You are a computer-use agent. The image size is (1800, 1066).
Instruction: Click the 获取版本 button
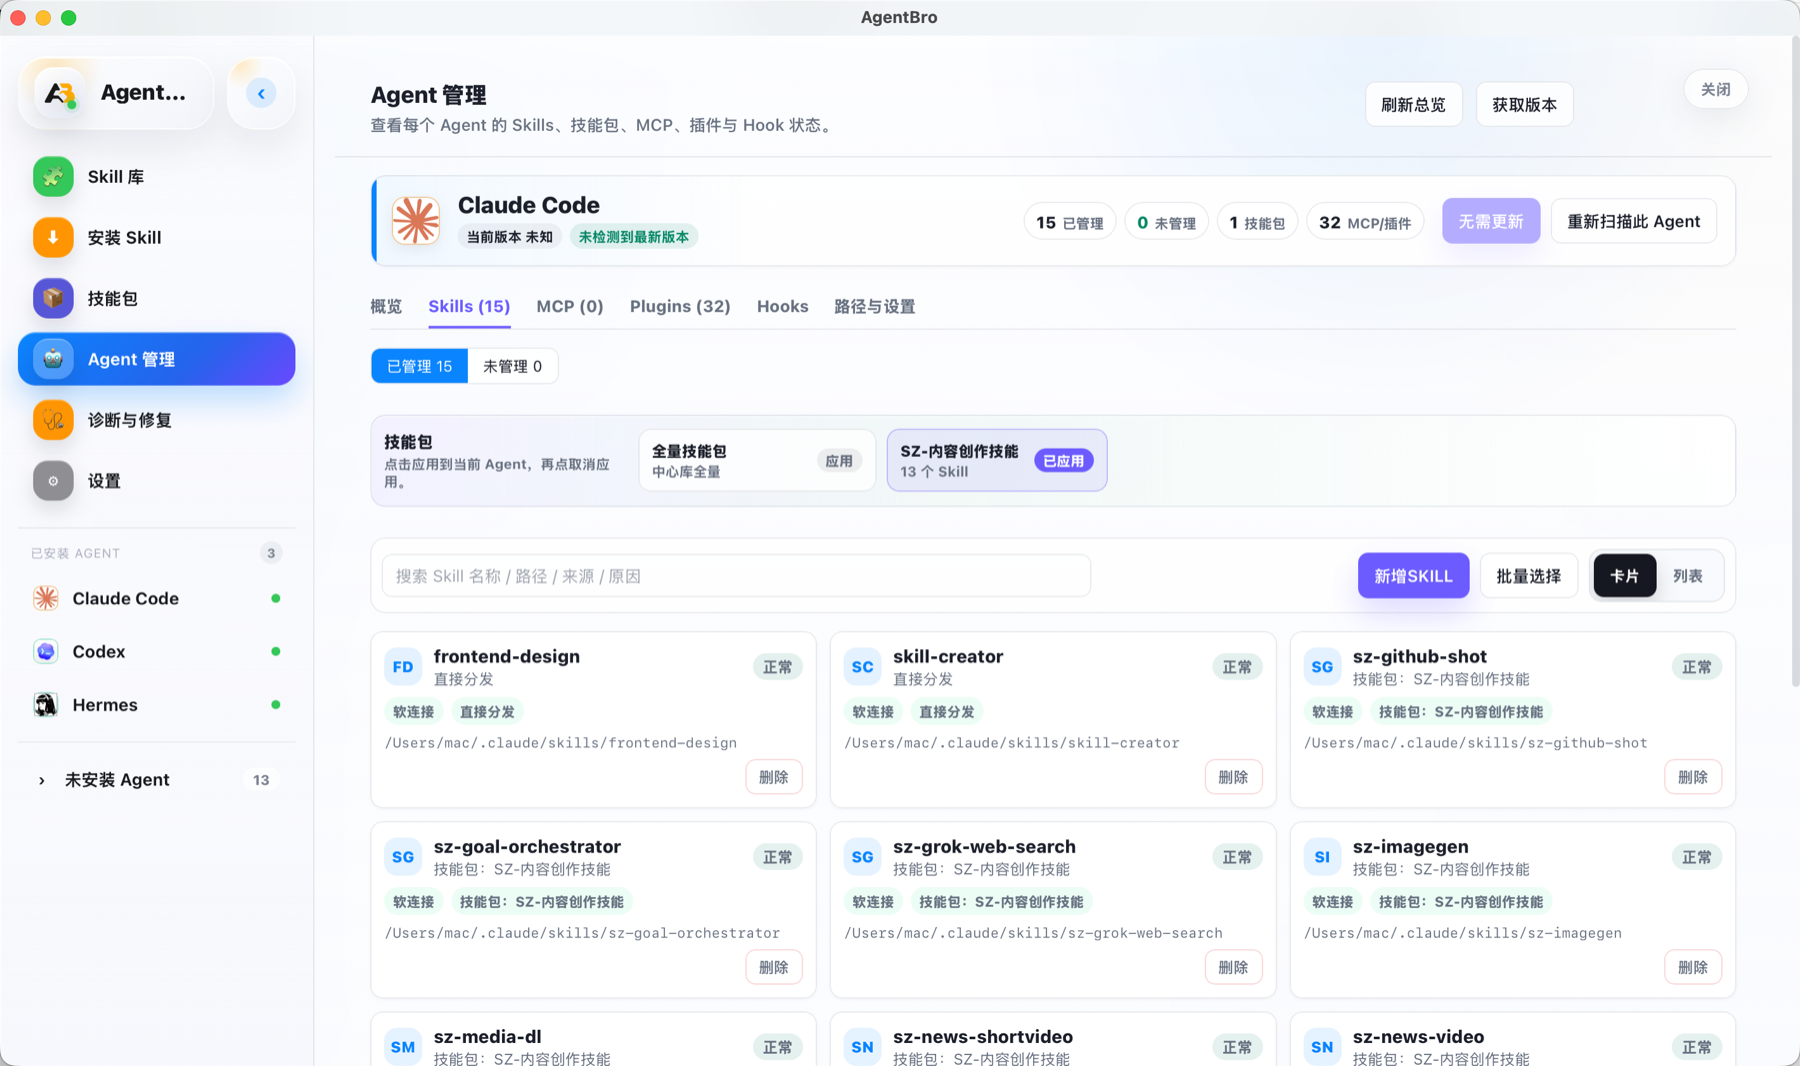[1524, 104]
